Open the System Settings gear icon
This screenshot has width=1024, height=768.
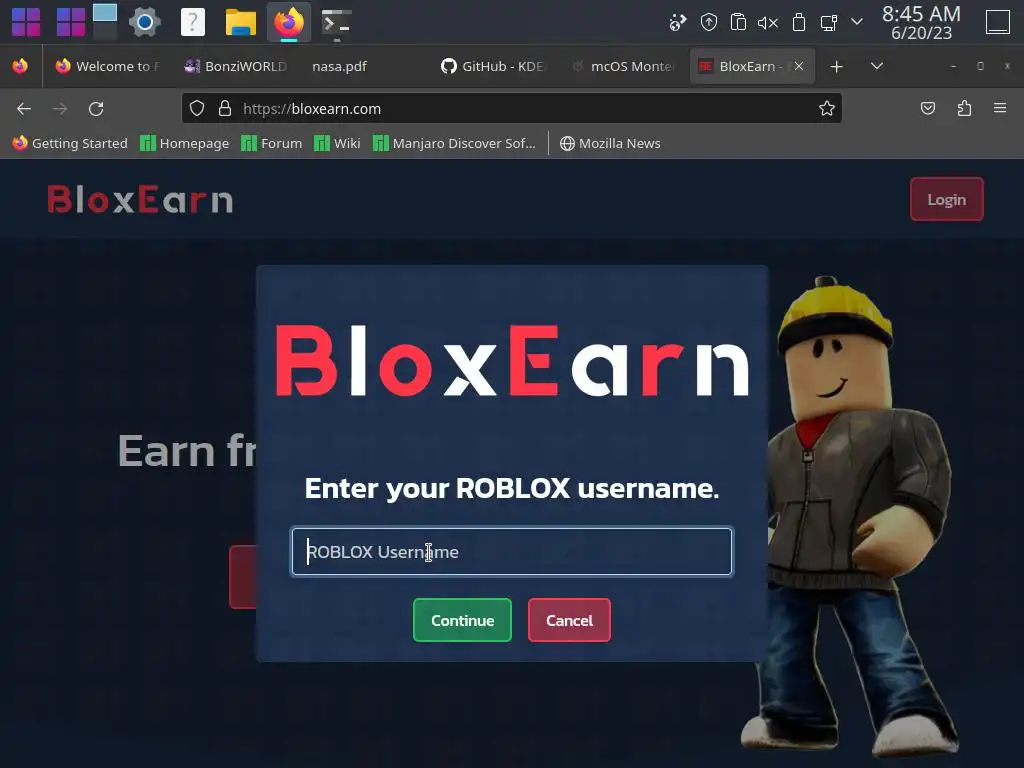(145, 22)
